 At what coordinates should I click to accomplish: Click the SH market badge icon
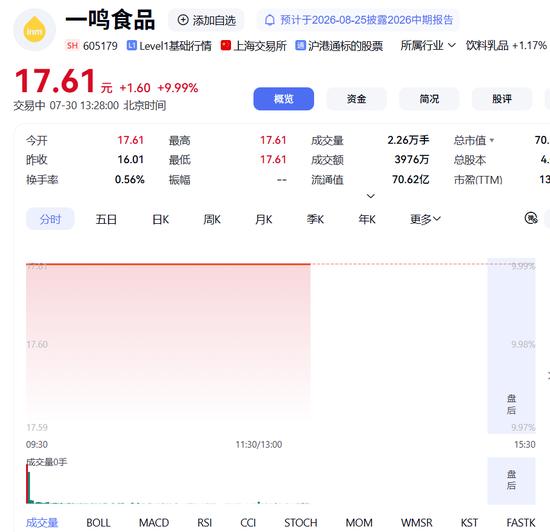[72, 46]
